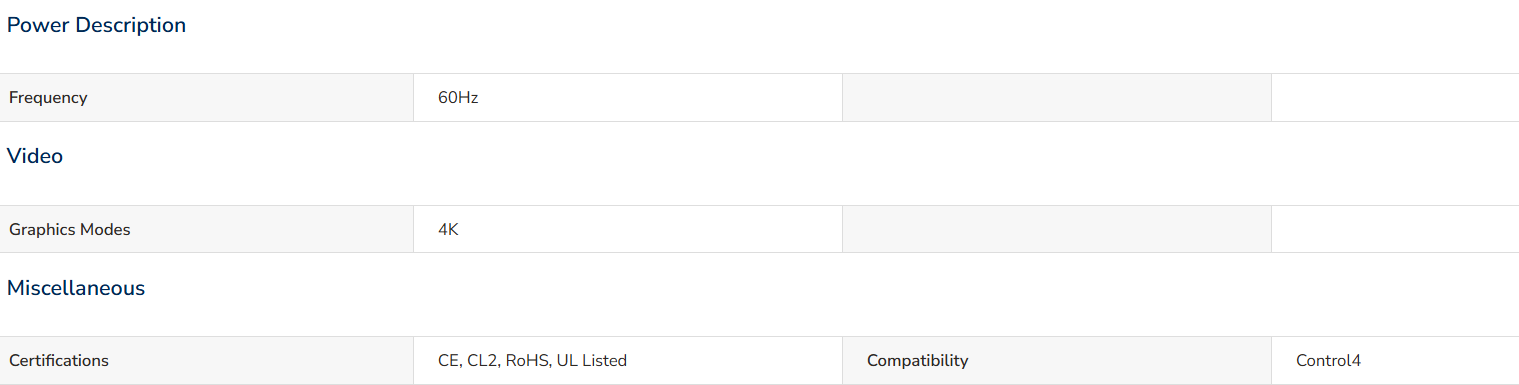Click the CE certification text
Screen dimensions: 1519x385
coord(448,361)
